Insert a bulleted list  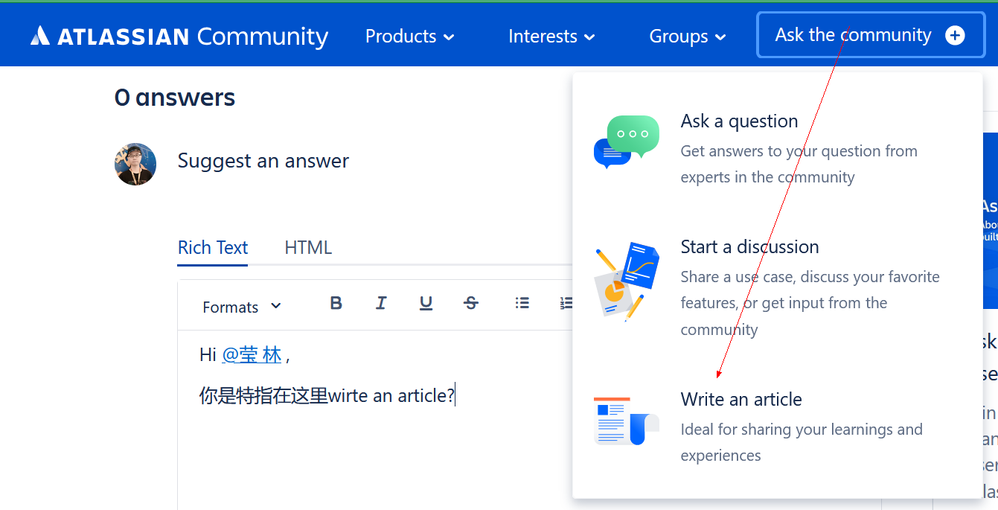pyautogui.click(x=523, y=303)
